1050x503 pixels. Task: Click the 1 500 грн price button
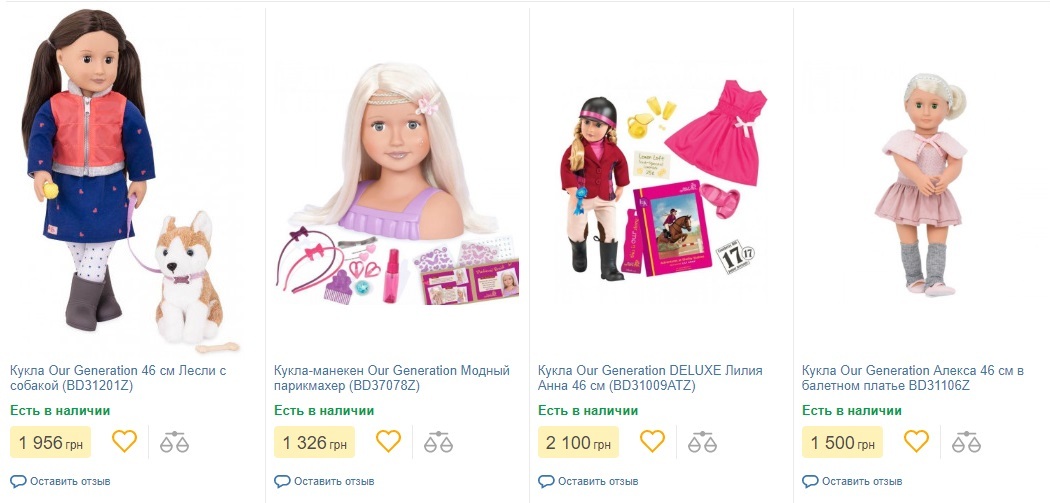click(x=842, y=442)
